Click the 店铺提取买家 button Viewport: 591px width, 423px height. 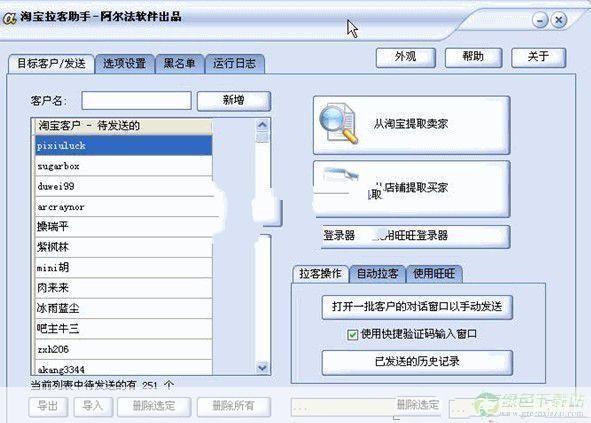tap(411, 189)
